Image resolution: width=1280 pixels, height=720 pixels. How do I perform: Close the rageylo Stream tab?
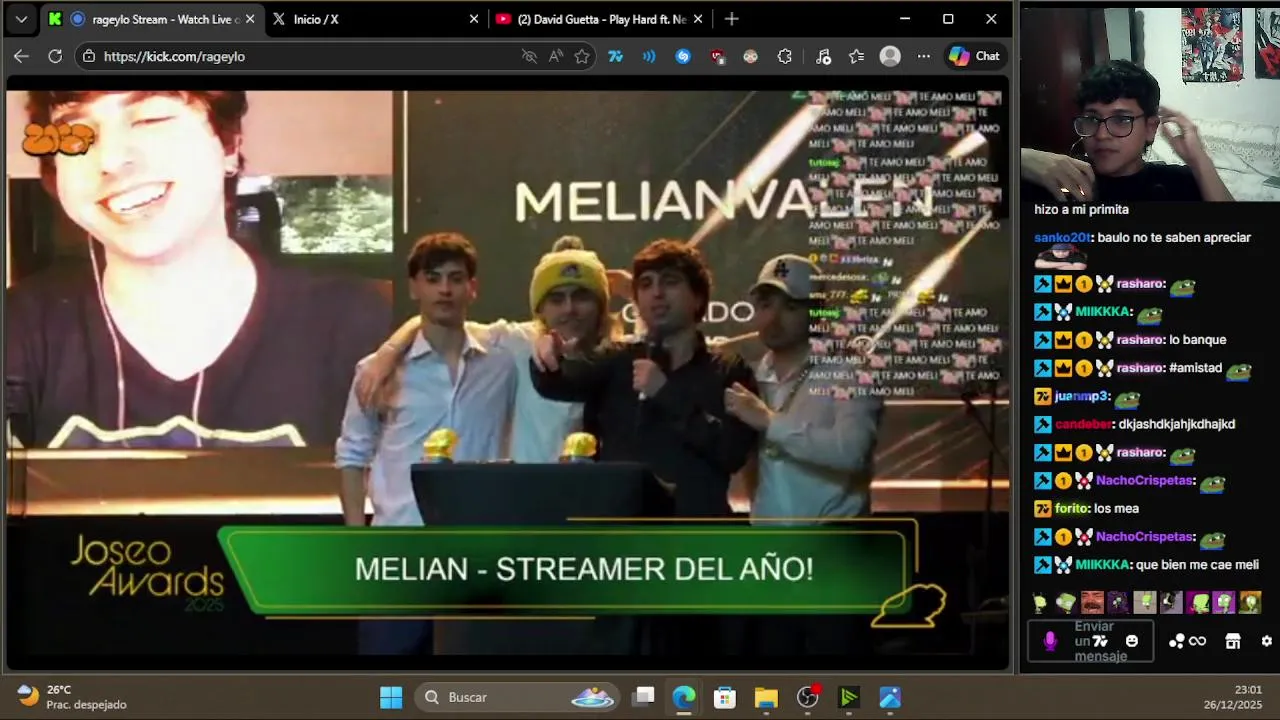(x=250, y=19)
